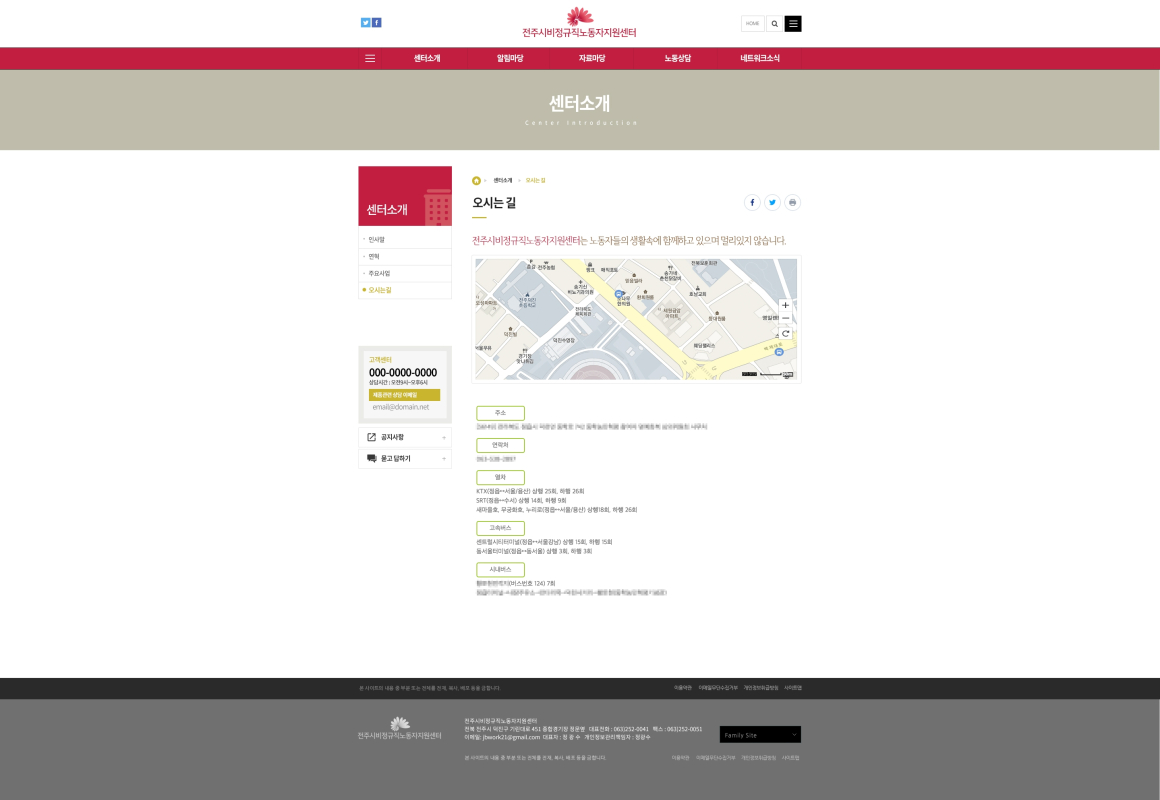Screen dimensions: 1160x800
Task: Click the HOME button in the header
Action: (752, 24)
